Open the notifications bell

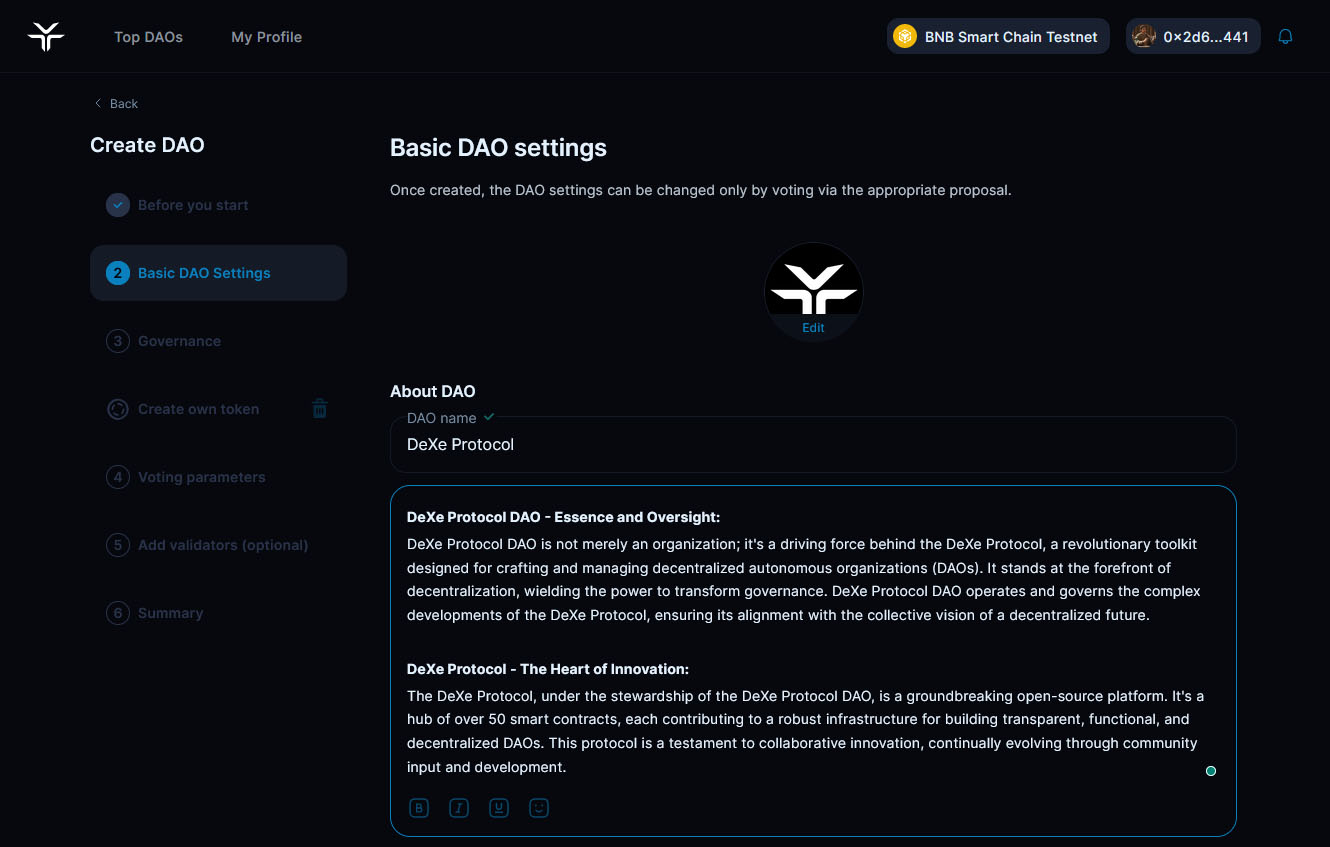point(1286,37)
